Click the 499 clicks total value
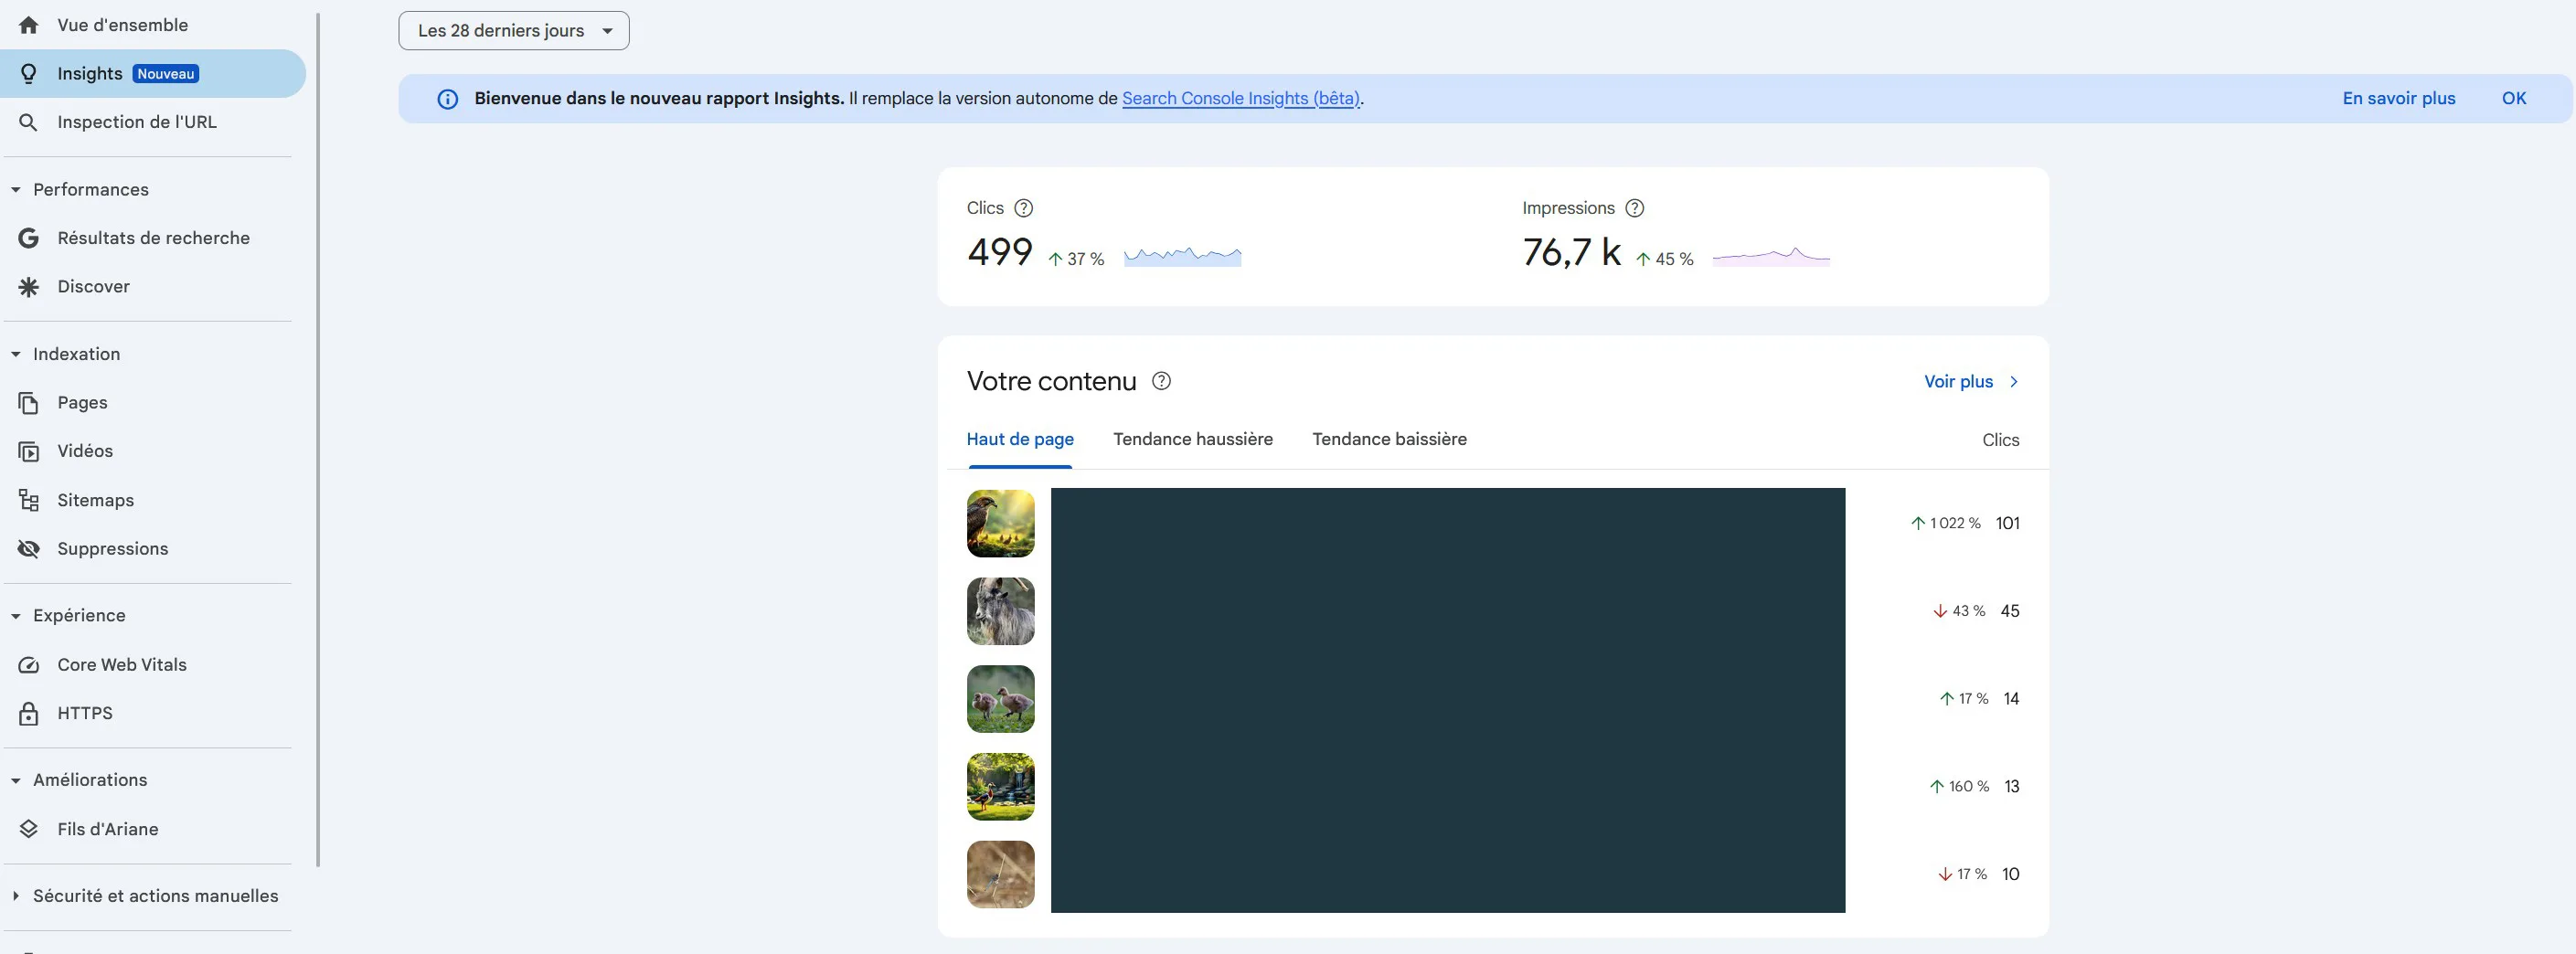The height and width of the screenshot is (954, 2576). (999, 252)
